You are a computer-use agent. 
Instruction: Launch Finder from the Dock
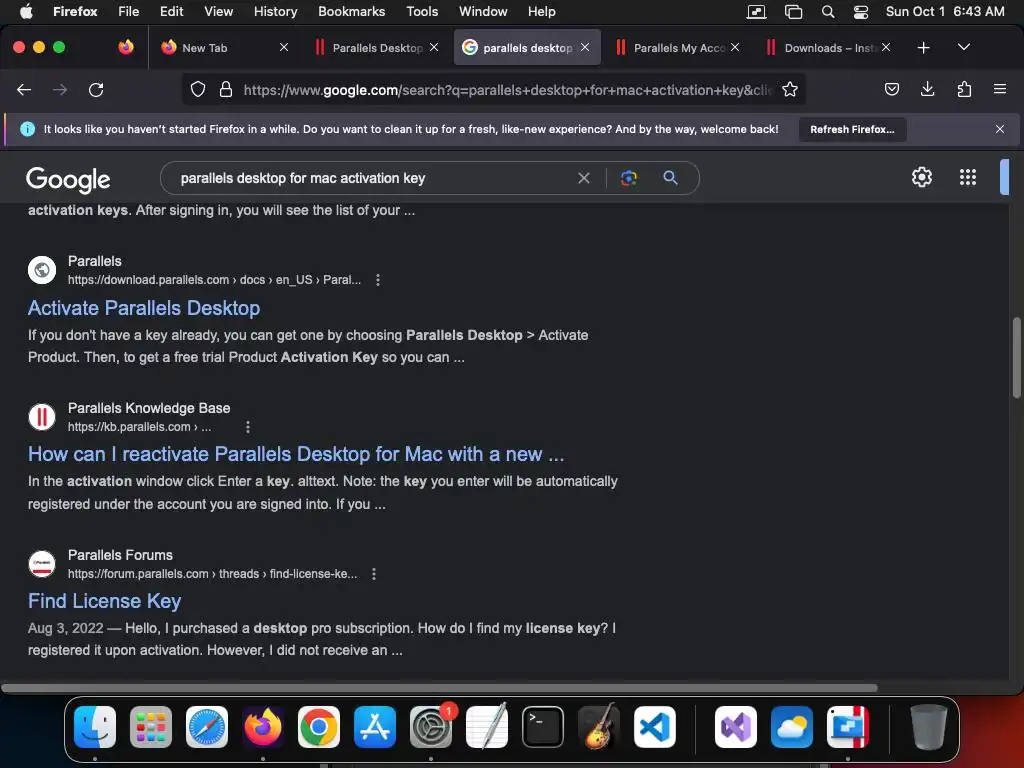[x=95, y=727]
